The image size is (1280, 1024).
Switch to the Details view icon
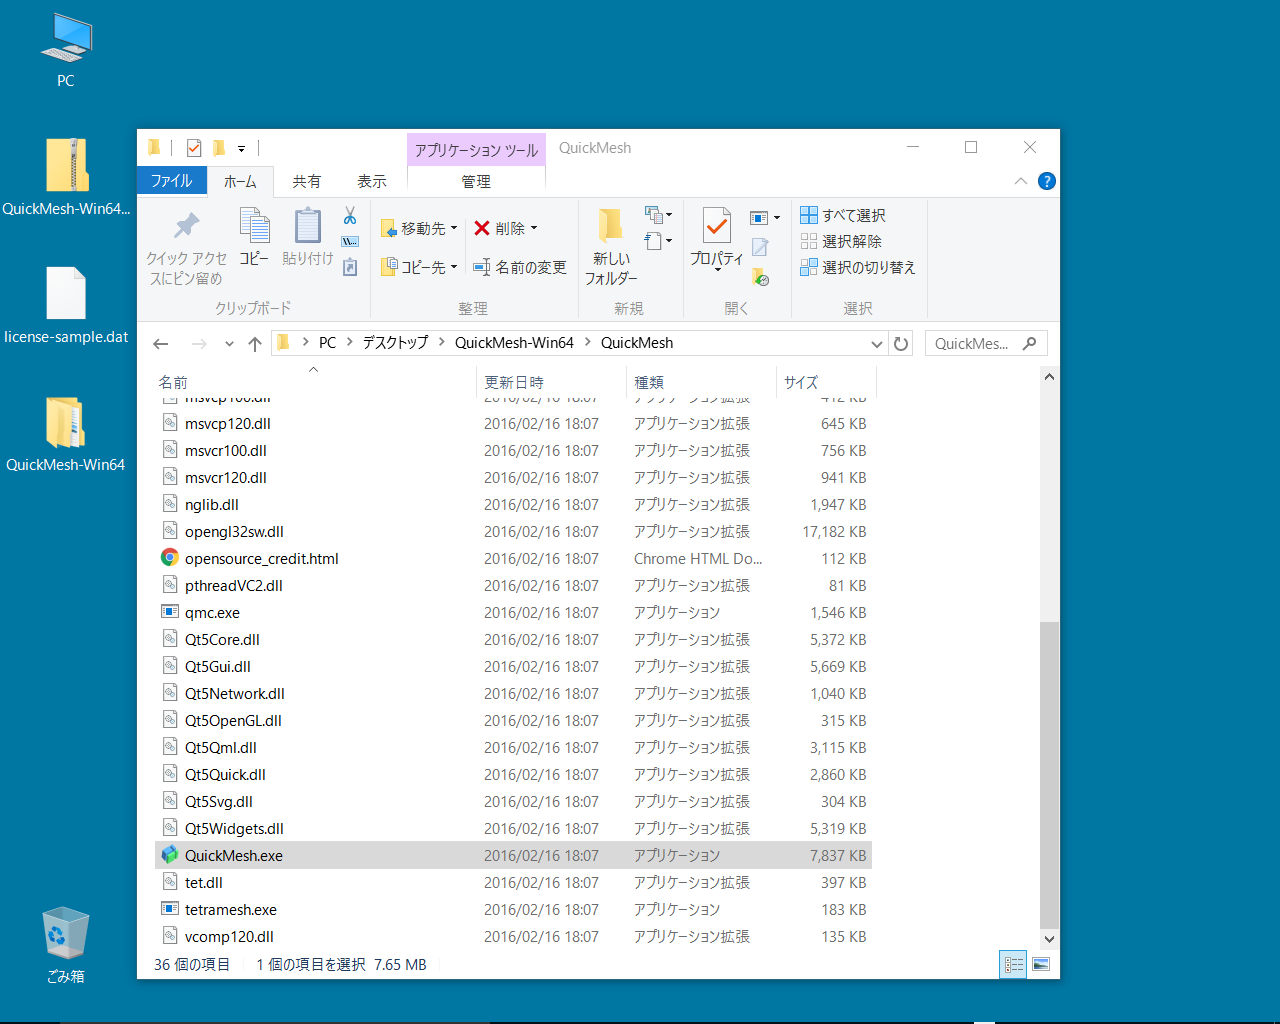tap(1013, 964)
